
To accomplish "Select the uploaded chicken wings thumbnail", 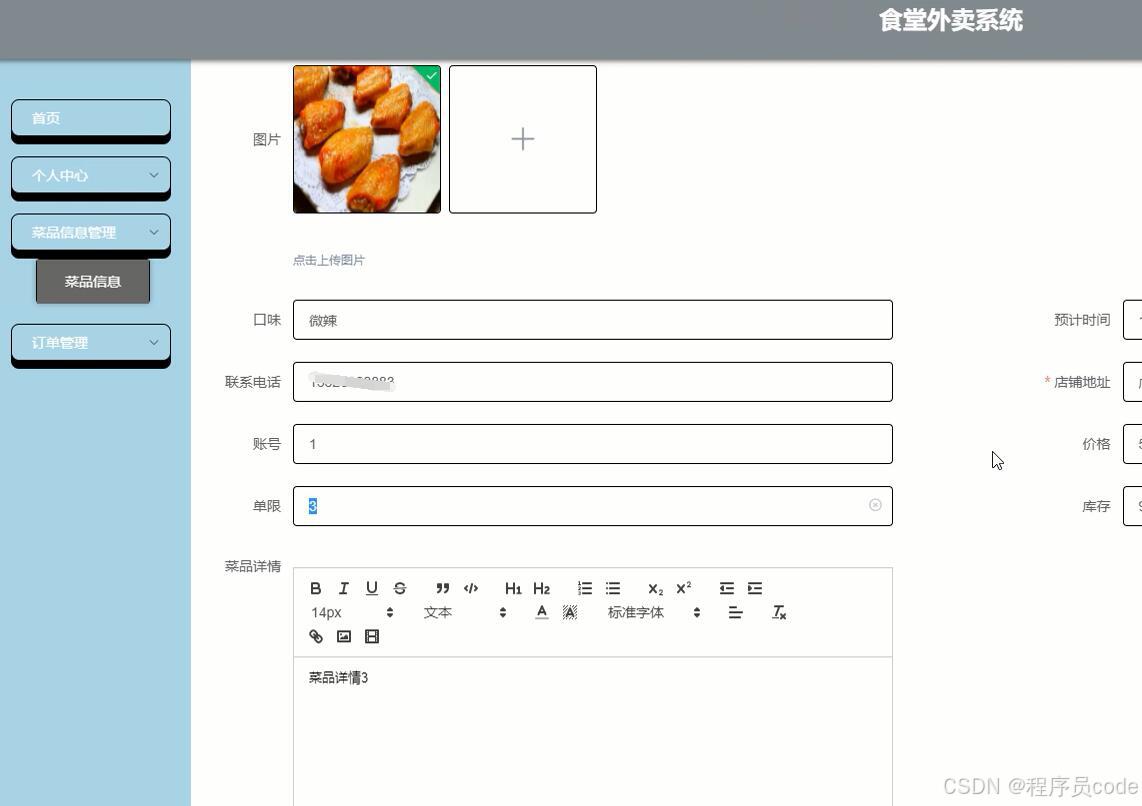I will (367, 139).
